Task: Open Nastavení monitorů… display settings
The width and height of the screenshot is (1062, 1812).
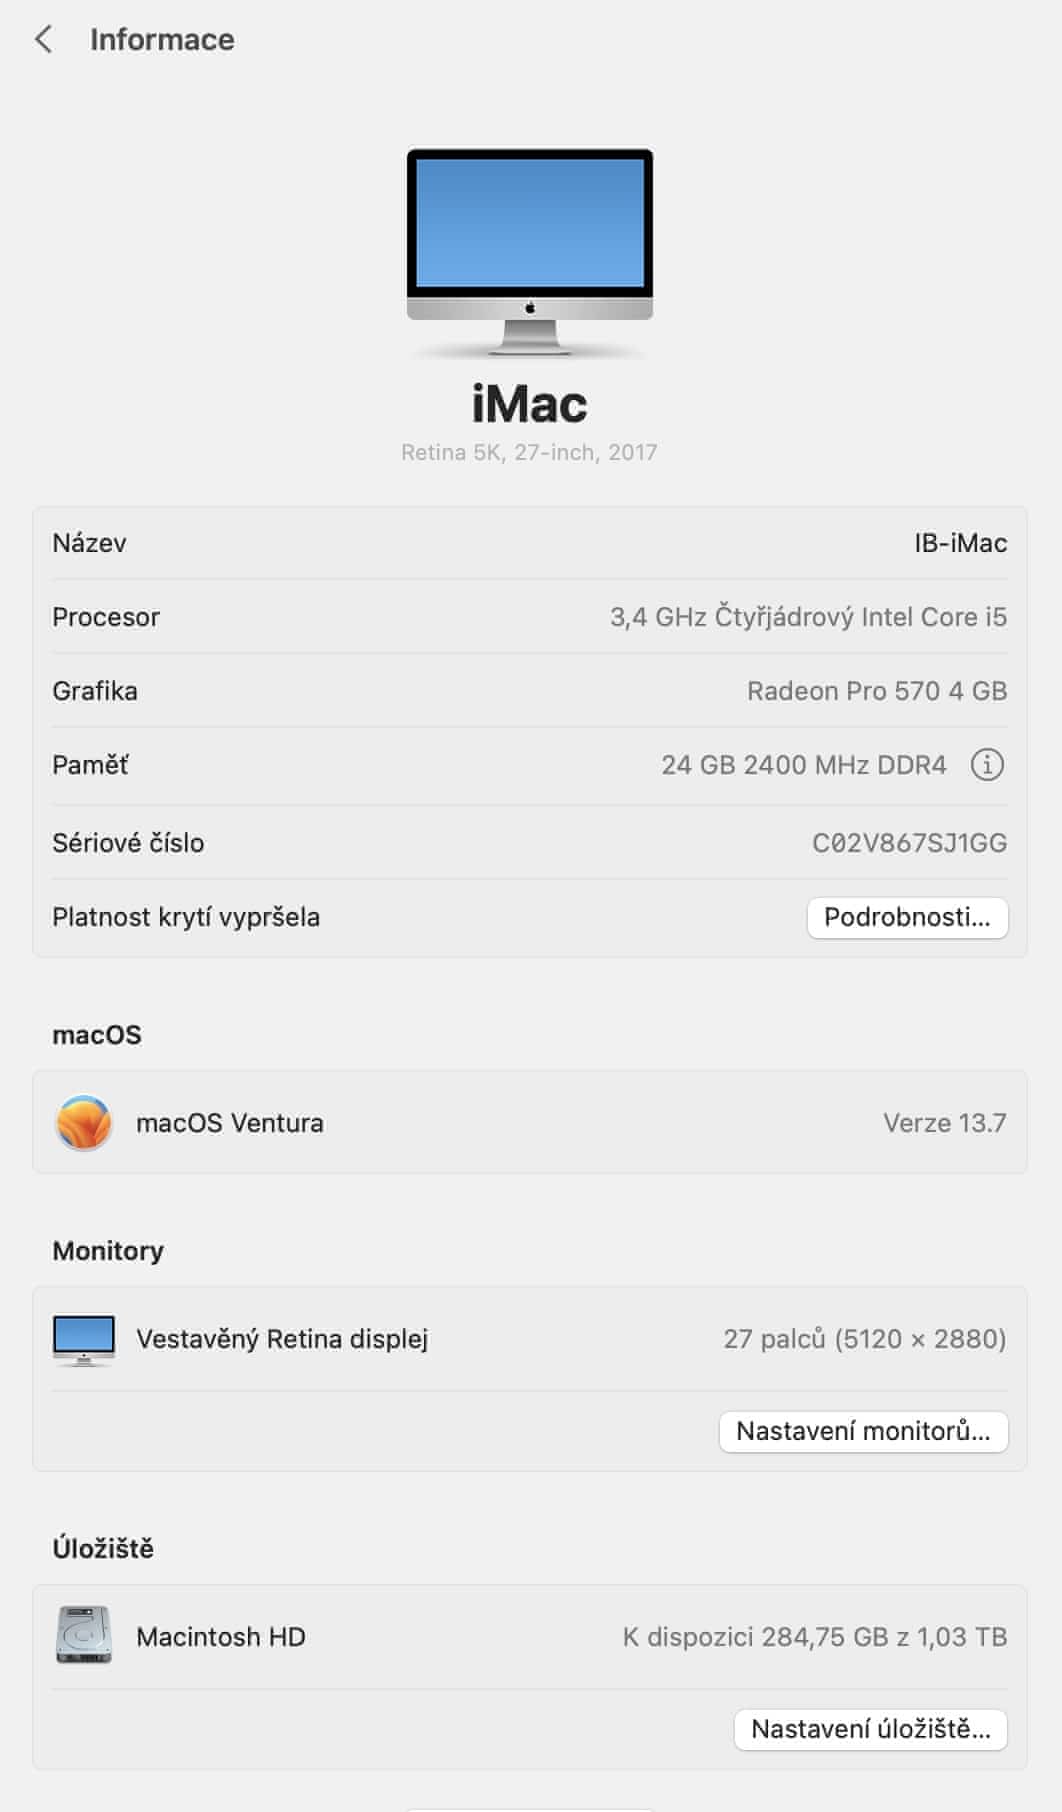Action: [x=863, y=1431]
